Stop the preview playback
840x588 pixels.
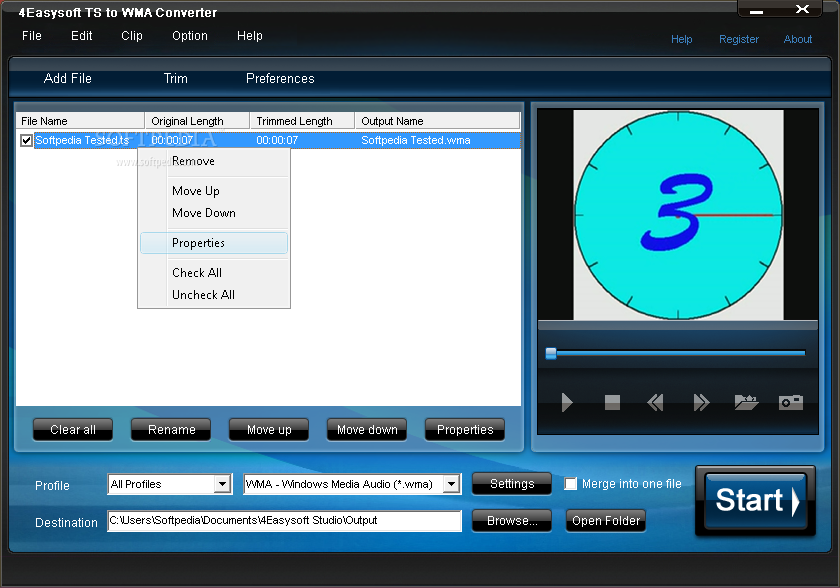(612, 402)
